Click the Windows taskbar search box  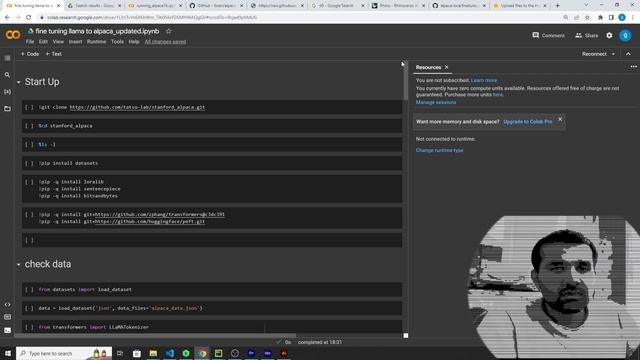[x=64, y=353]
